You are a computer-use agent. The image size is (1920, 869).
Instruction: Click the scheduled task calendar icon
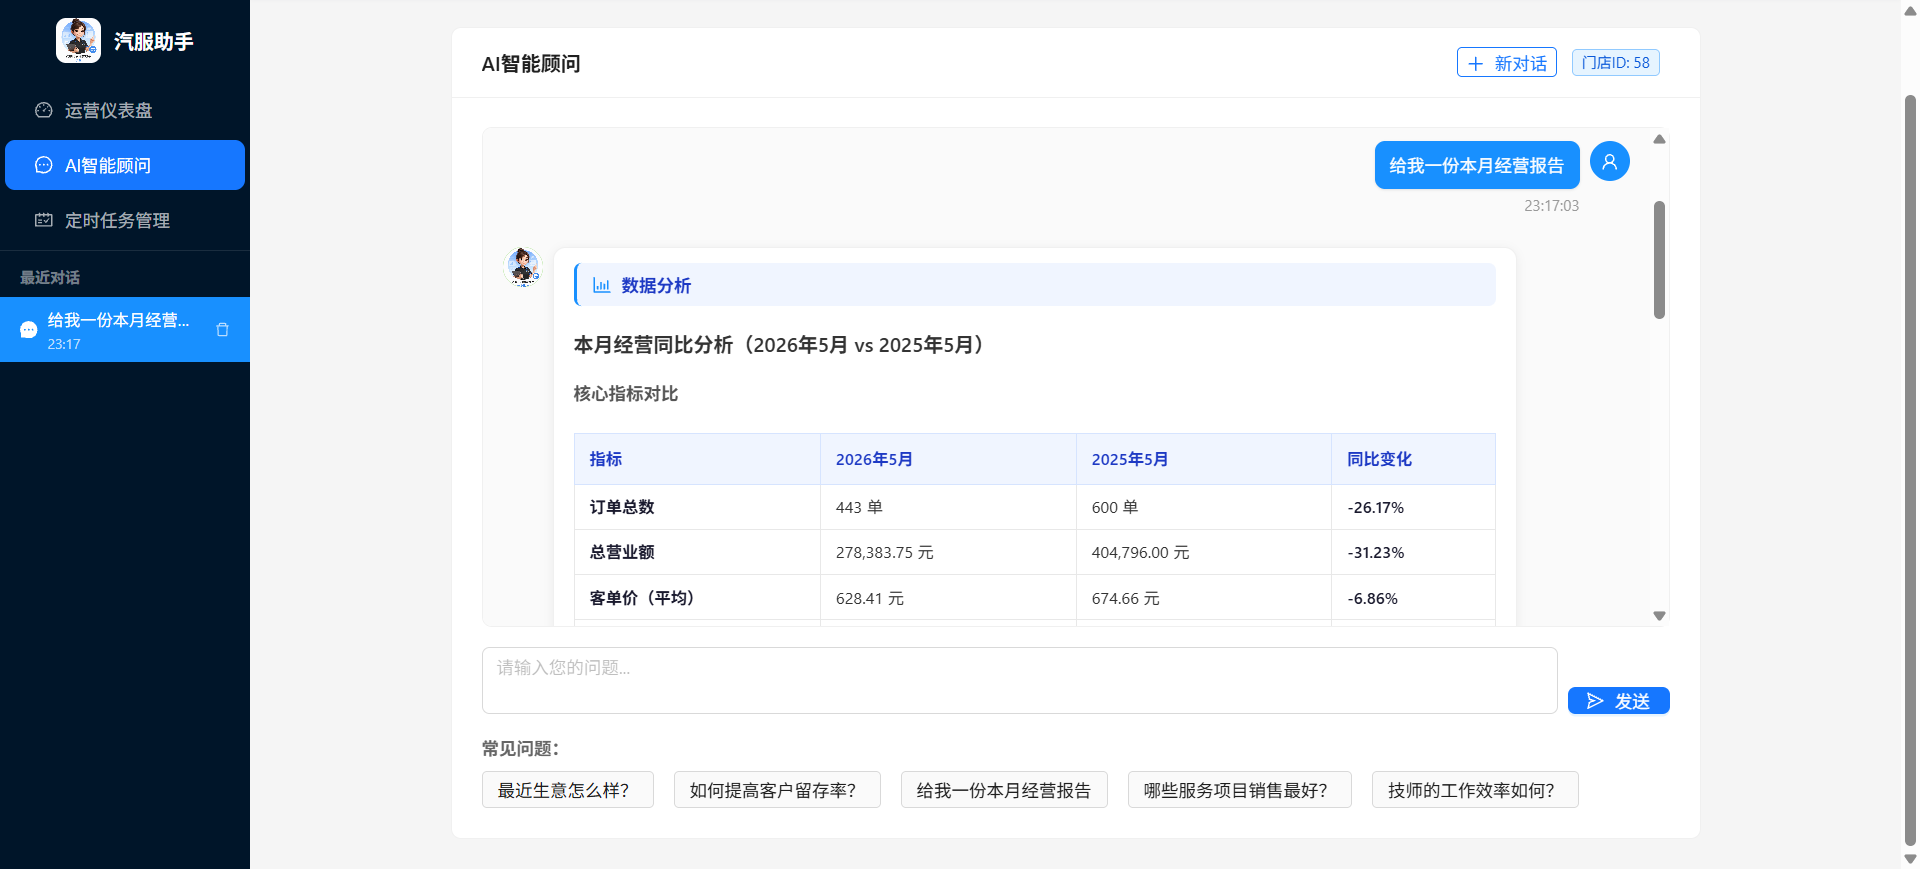pos(44,220)
